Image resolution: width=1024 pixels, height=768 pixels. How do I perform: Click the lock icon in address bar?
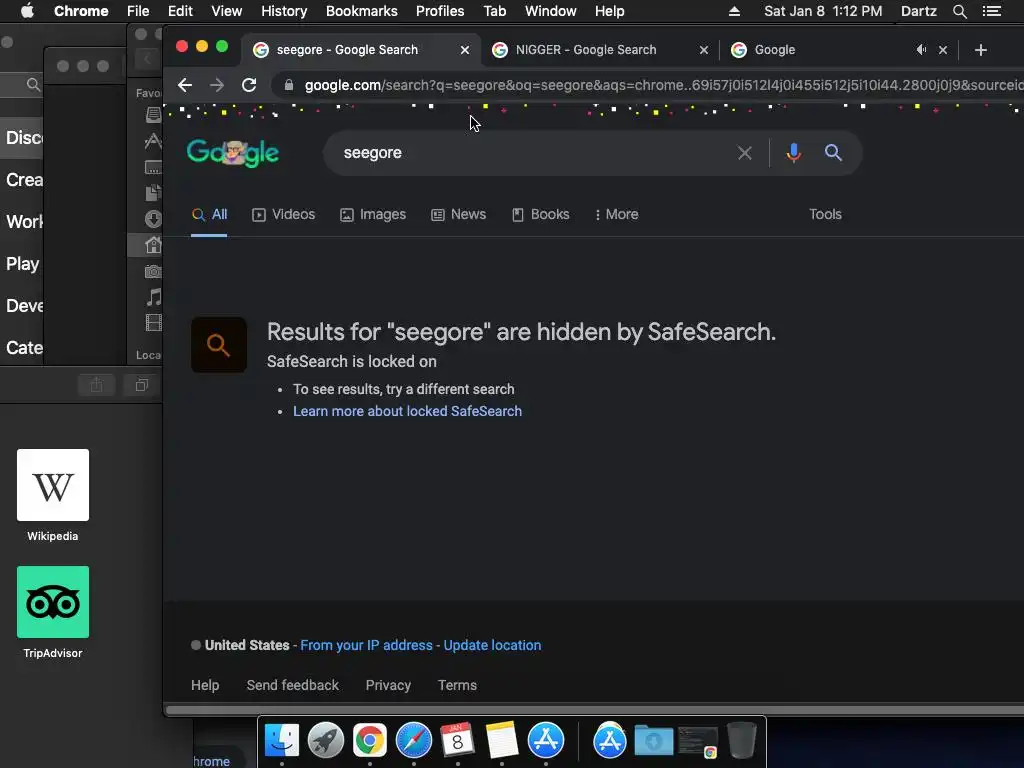(x=289, y=85)
